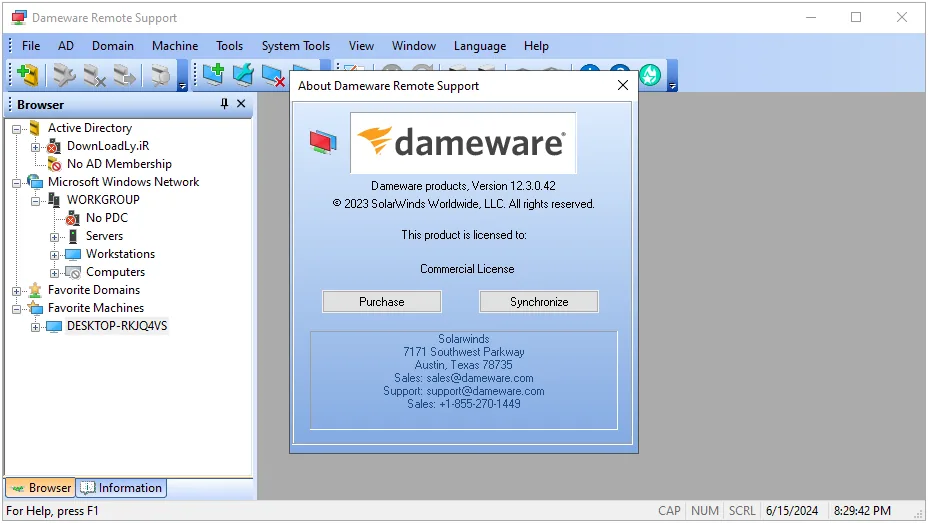Open first toolbar overflow options arrow
929x523 pixels.
182,86
